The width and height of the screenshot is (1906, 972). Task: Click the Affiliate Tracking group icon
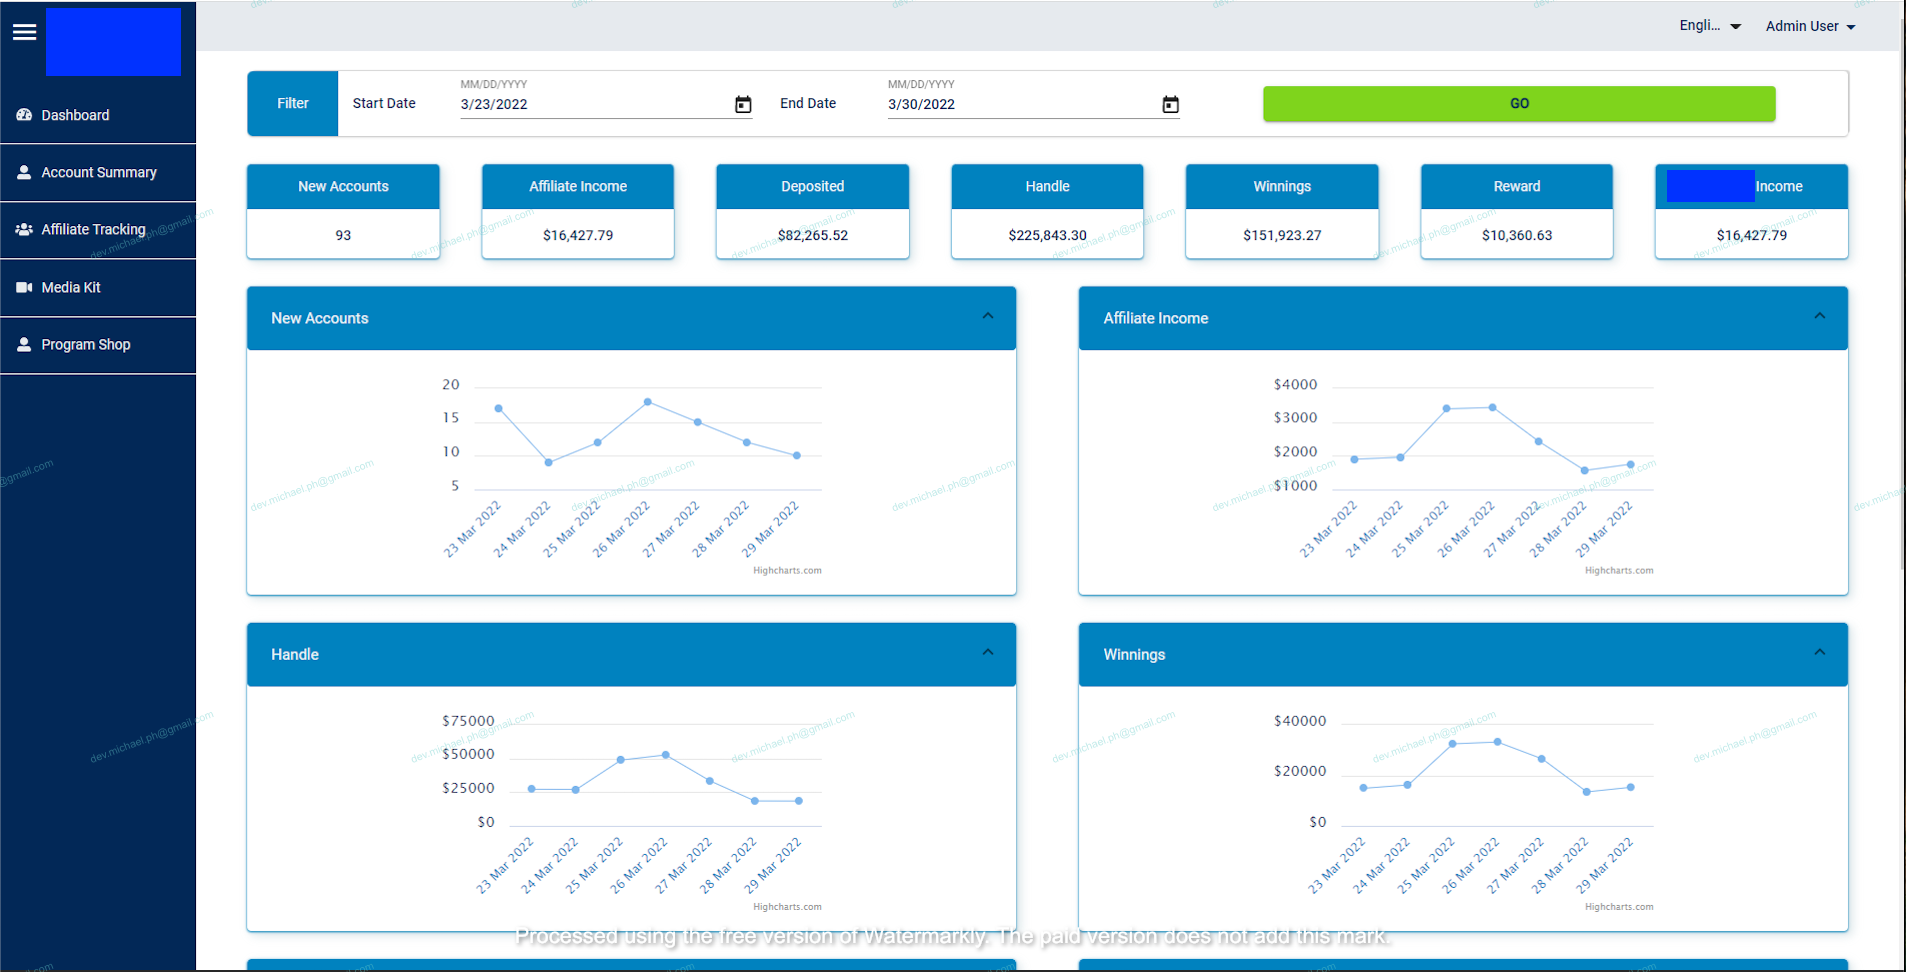coord(24,229)
